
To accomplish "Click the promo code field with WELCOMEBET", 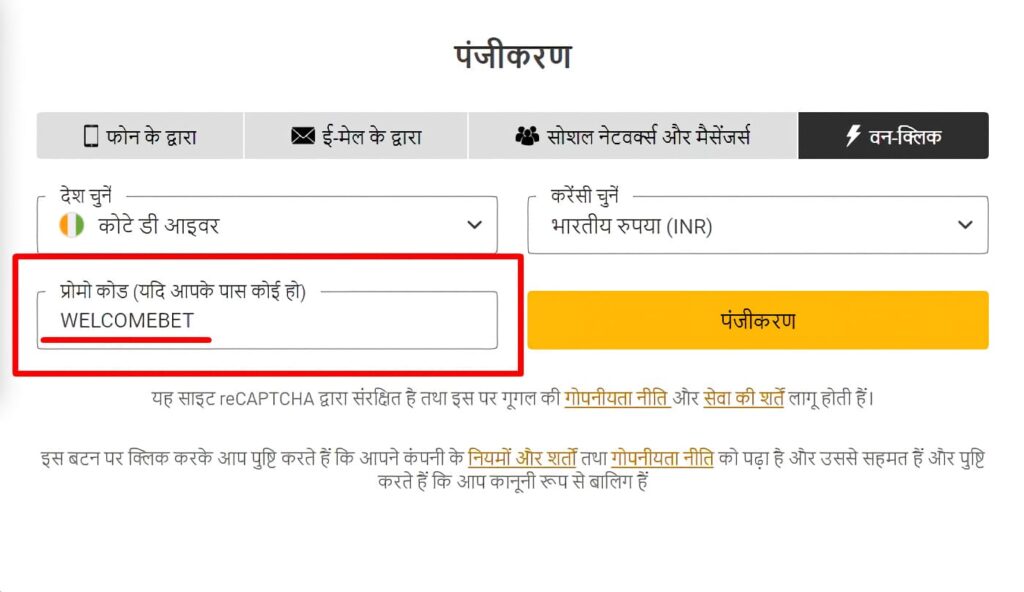I will [x=267, y=320].
